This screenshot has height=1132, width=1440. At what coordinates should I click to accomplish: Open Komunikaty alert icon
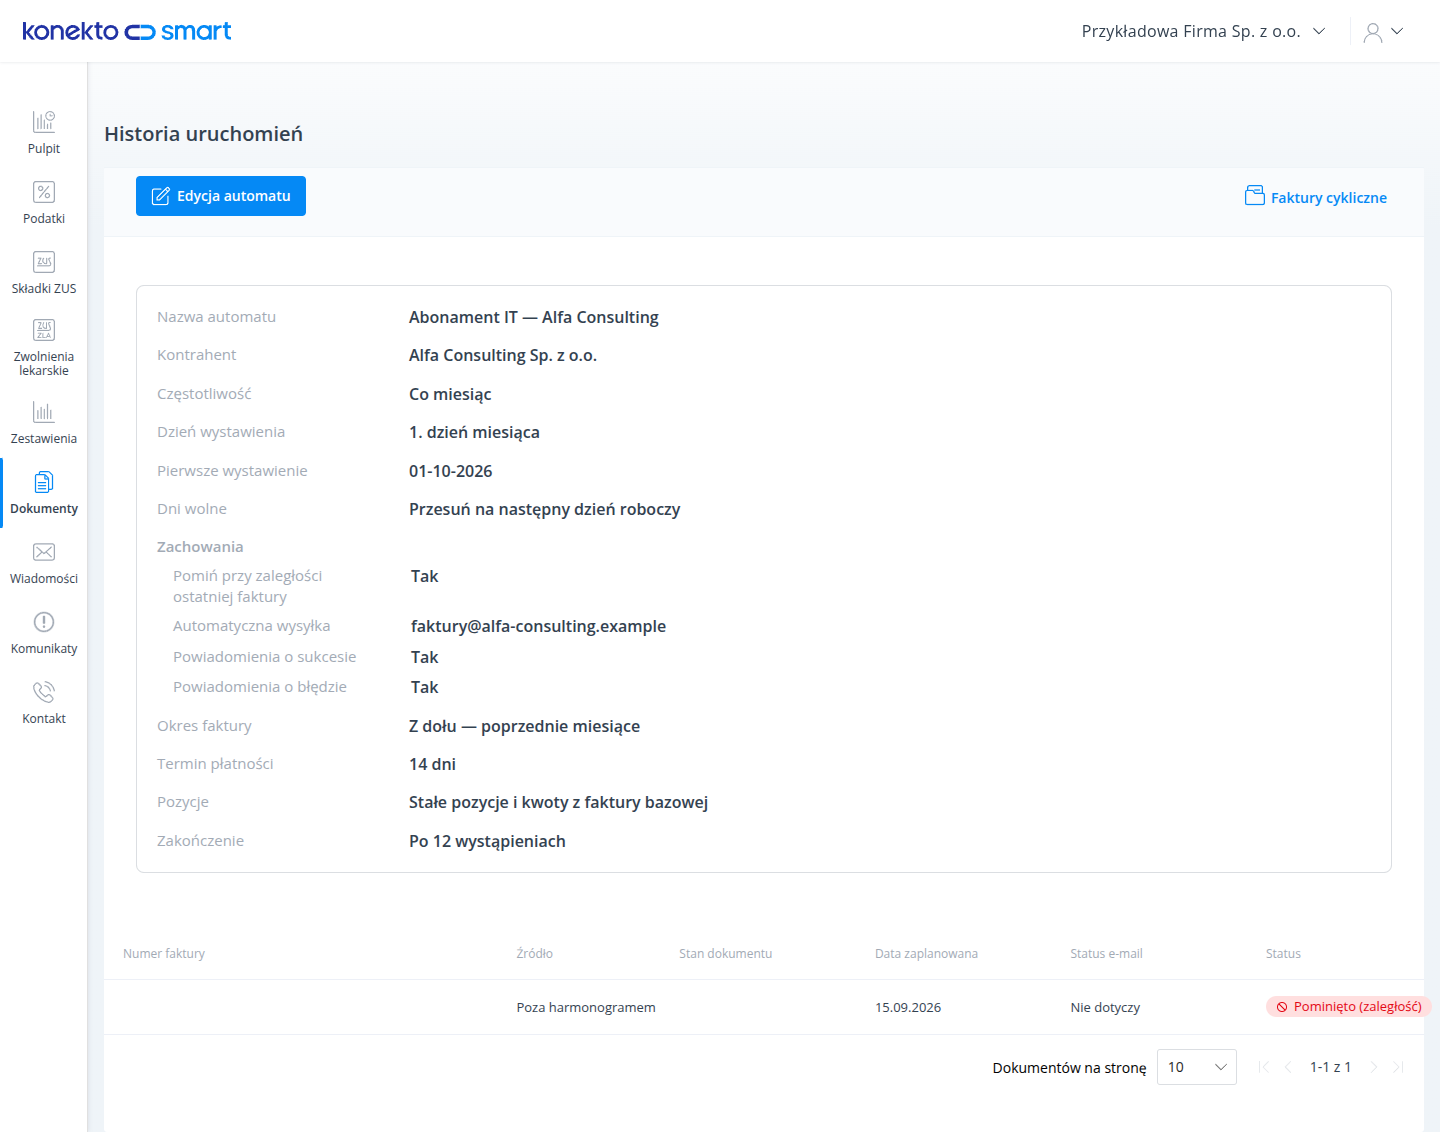click(x=44, y=622)
